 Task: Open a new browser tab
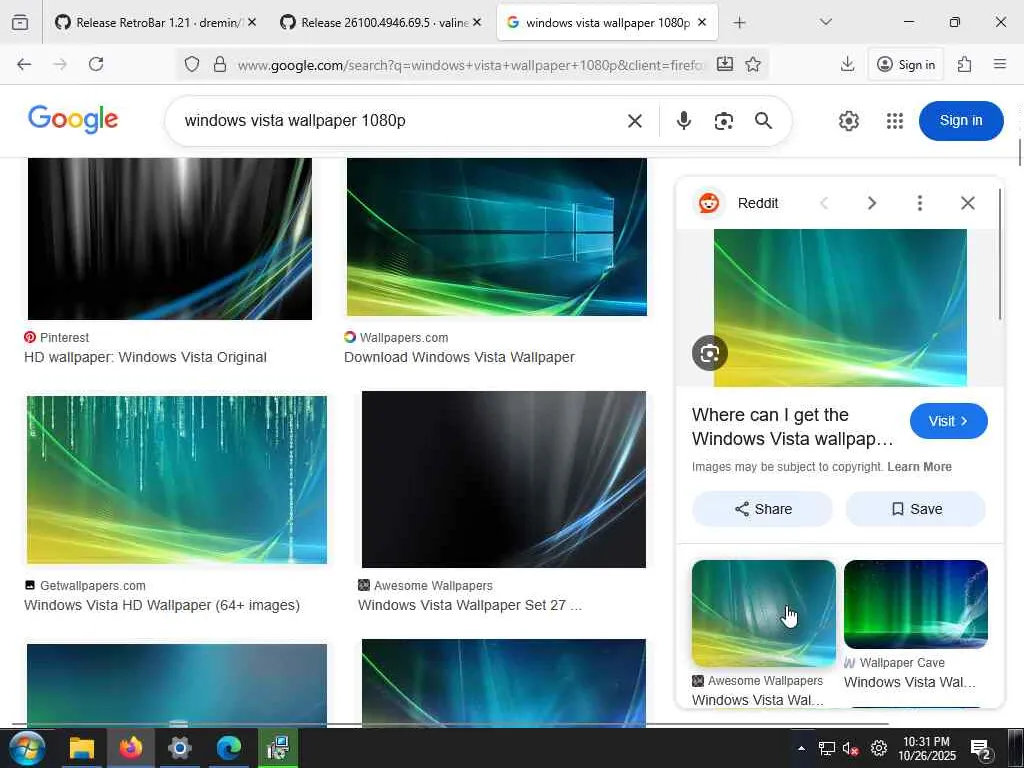point(739,23)
